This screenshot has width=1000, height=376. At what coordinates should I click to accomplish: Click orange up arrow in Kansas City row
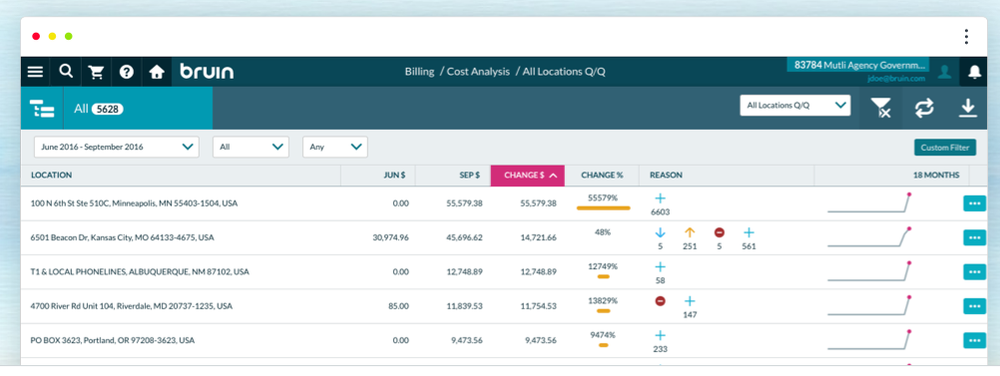pos(689,233)
